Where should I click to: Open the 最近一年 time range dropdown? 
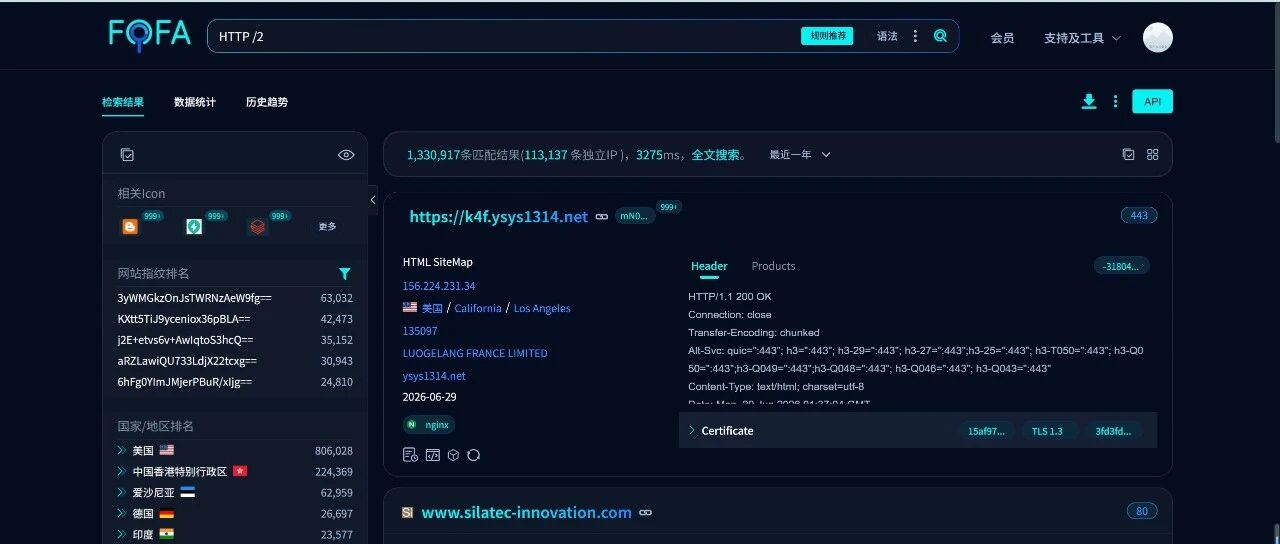(800, 155)
